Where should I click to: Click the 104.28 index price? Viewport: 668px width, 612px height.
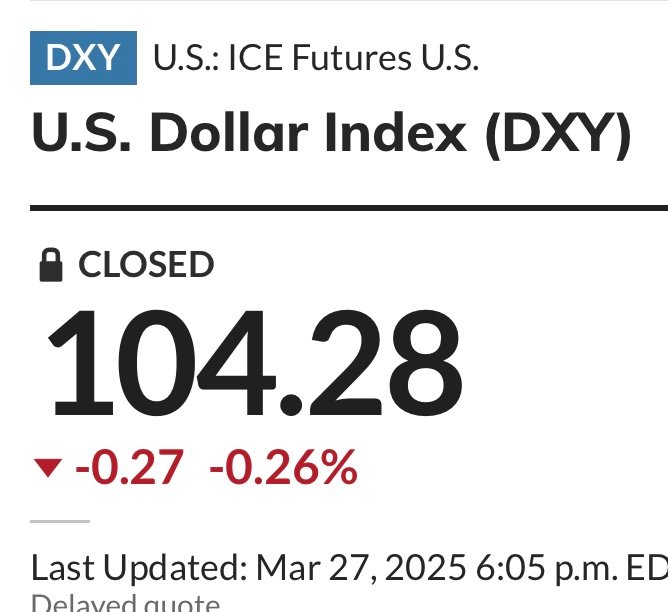tap(255, 363)
